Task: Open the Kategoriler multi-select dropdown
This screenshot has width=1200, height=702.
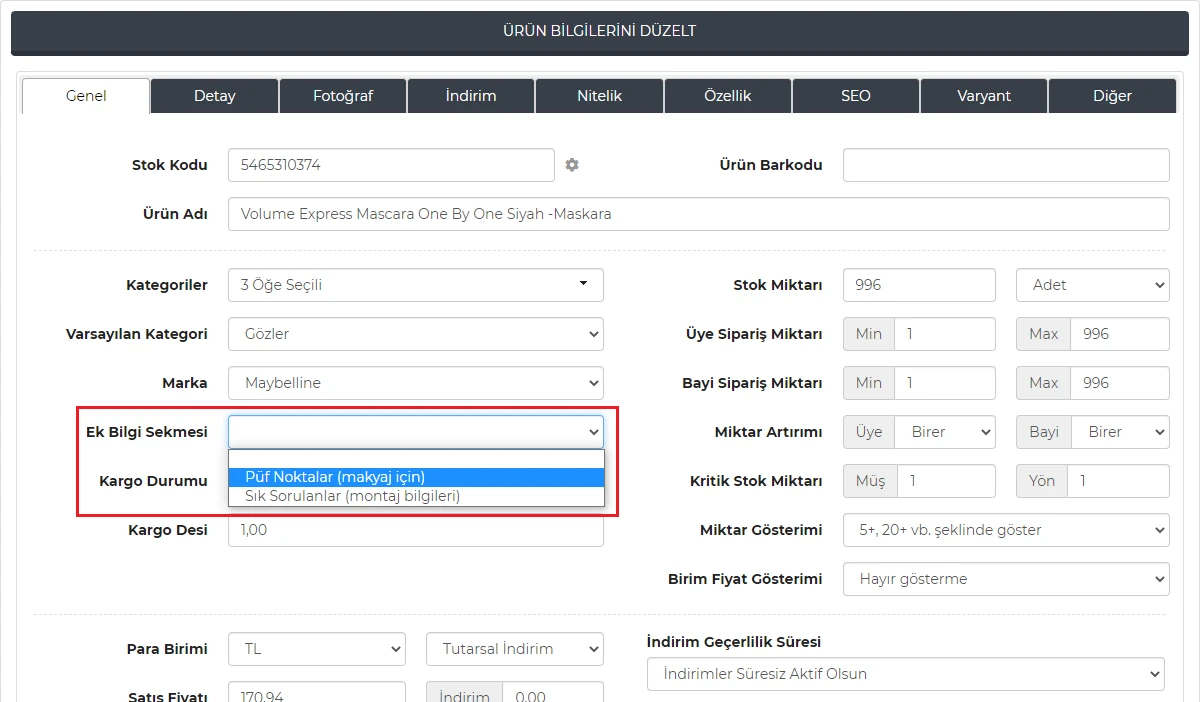Action: point(416,285)
